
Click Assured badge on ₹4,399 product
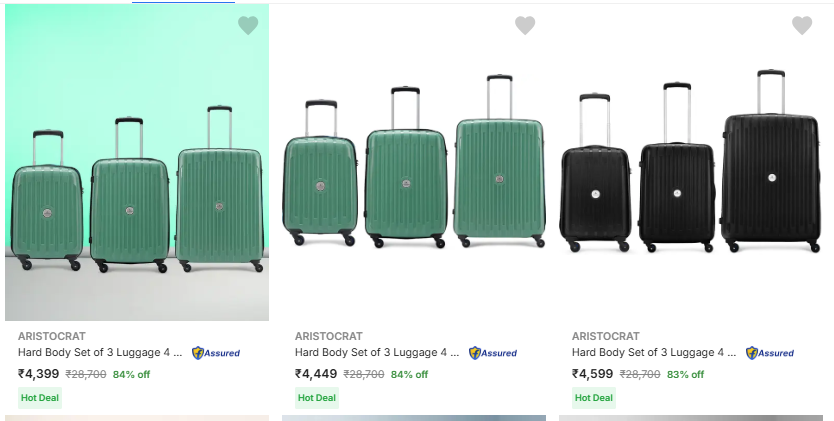216,353
